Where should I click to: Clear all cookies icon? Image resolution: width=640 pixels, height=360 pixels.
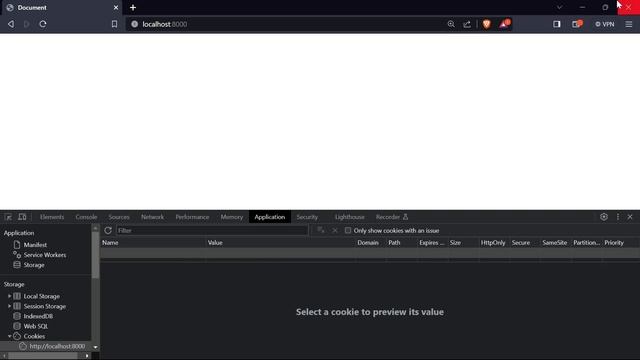[x=321, y=230]
